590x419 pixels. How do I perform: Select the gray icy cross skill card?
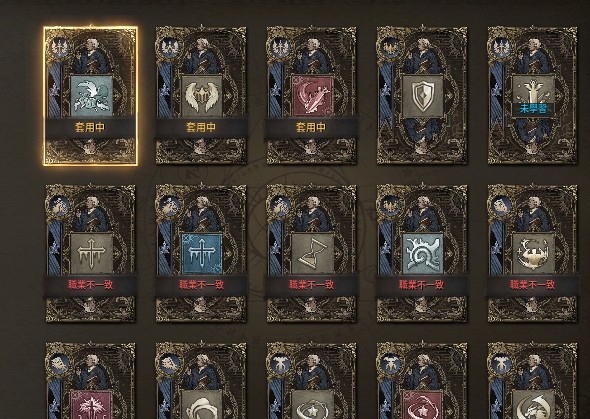point(90,253)
